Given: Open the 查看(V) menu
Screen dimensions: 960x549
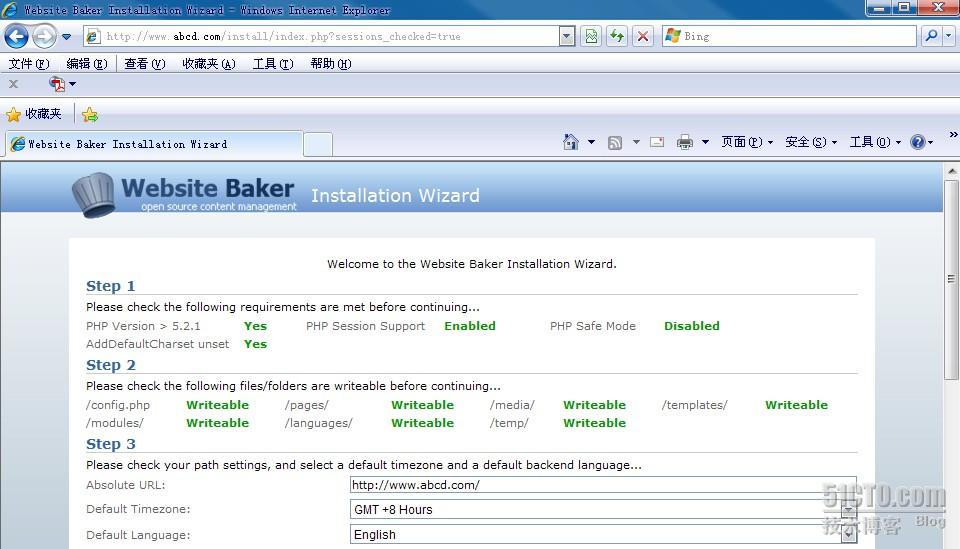Looking at the screenshot, I should (x=144, y=64).
